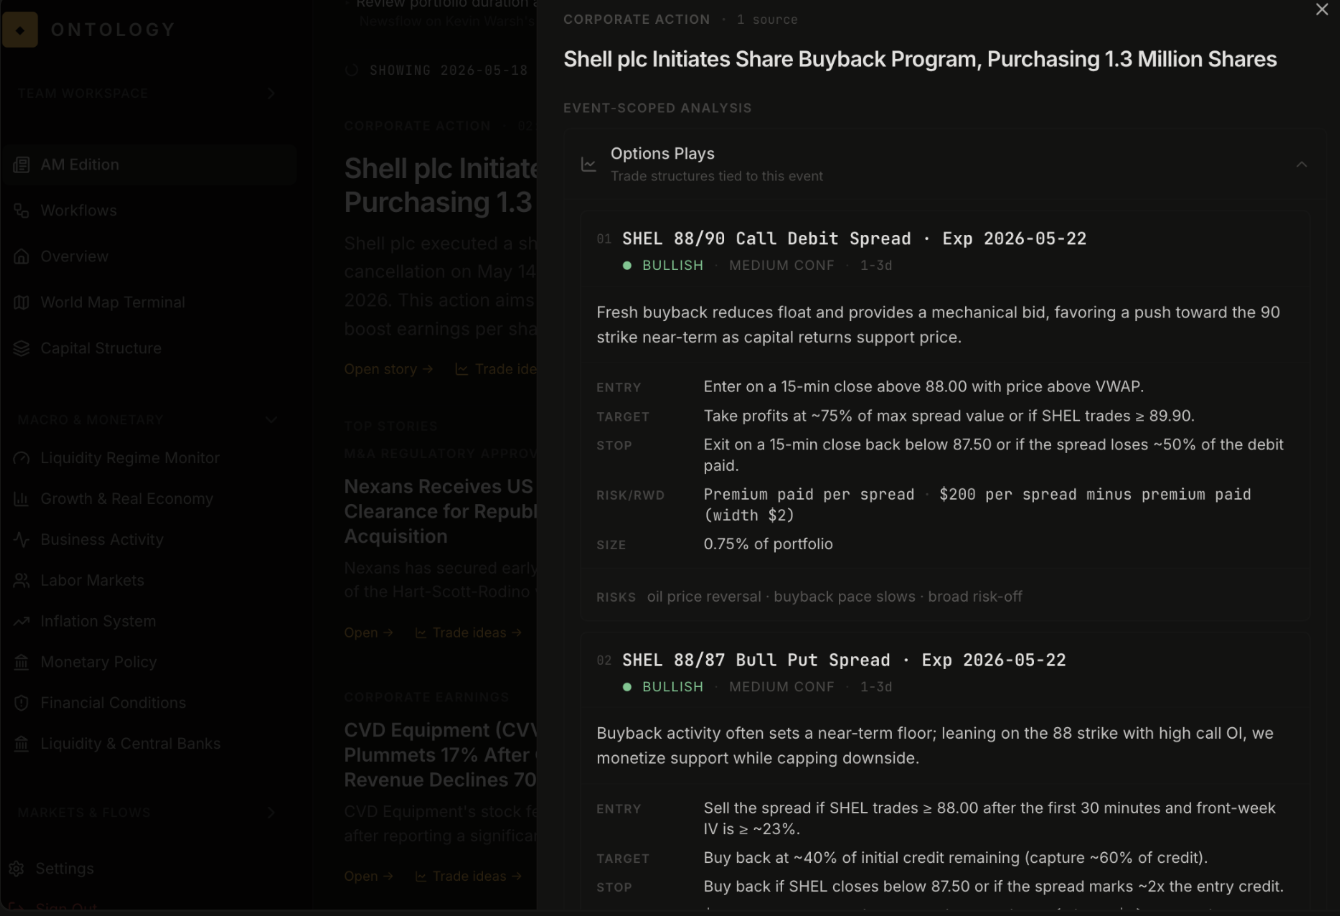This screenshot has width=1340, height=916.
Task: Select the Capital Structure layers icon
Action: tap(21, 349)
